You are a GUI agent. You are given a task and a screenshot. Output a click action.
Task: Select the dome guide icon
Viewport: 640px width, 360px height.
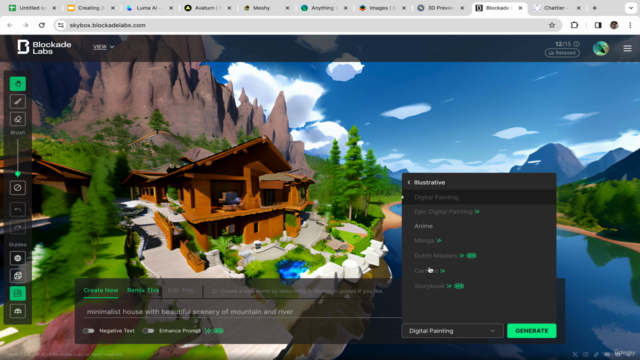(18, 311)
